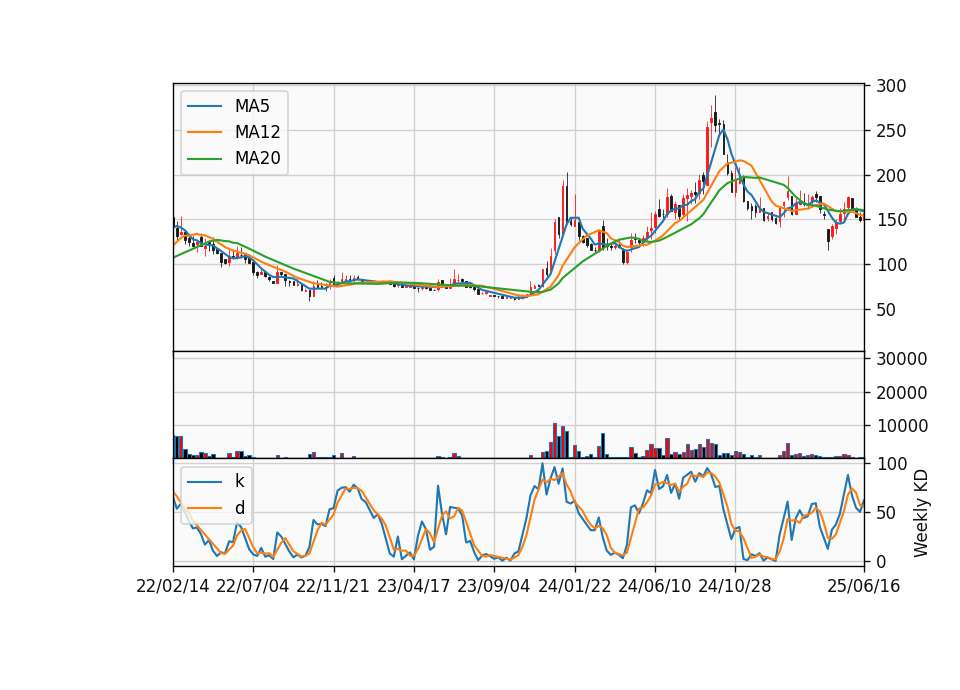The image size is (960, 690).
Task: Click the 25/06/16 date tick label
Action: tap(864, 586)
